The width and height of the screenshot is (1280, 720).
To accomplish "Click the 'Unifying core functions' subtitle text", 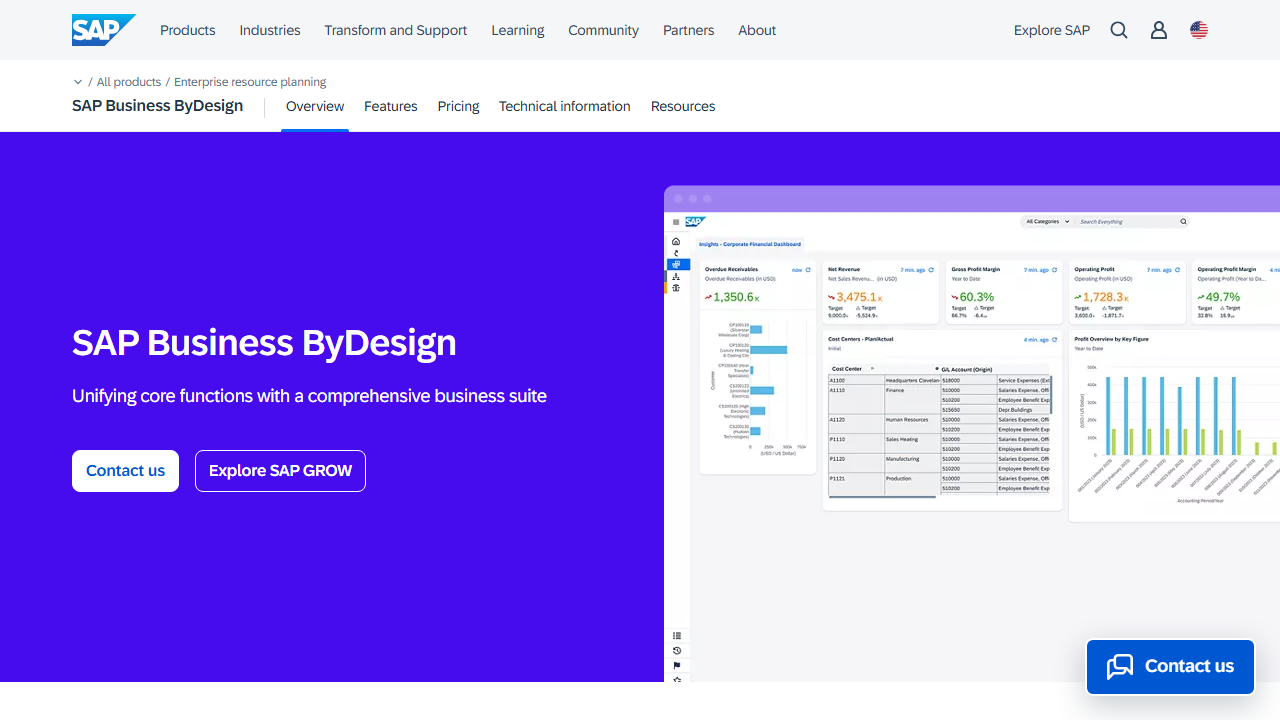I will (309, 396).
